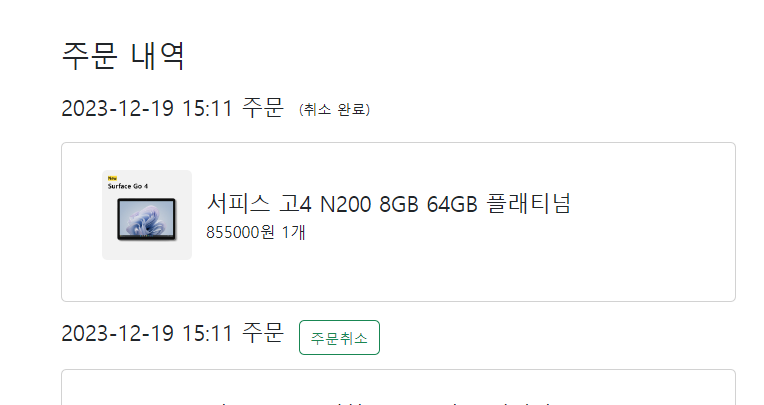764x405 pixels.
Task: Click the 855000원 price text
Action: pos(240,232)
